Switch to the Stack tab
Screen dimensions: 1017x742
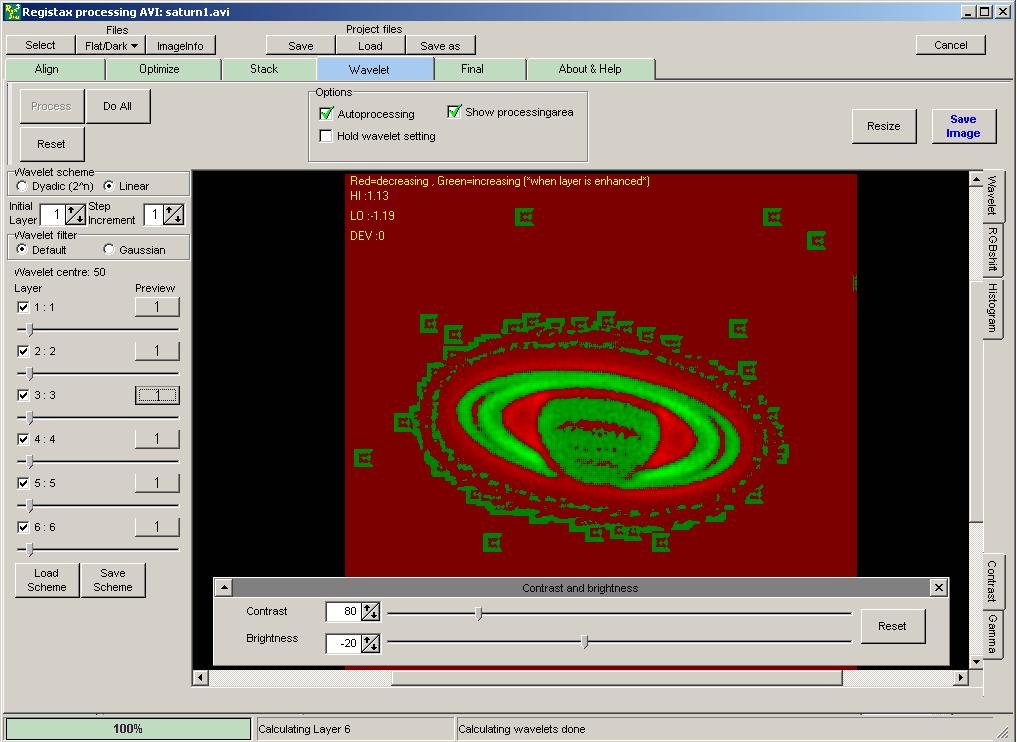(x=264, y=69)
